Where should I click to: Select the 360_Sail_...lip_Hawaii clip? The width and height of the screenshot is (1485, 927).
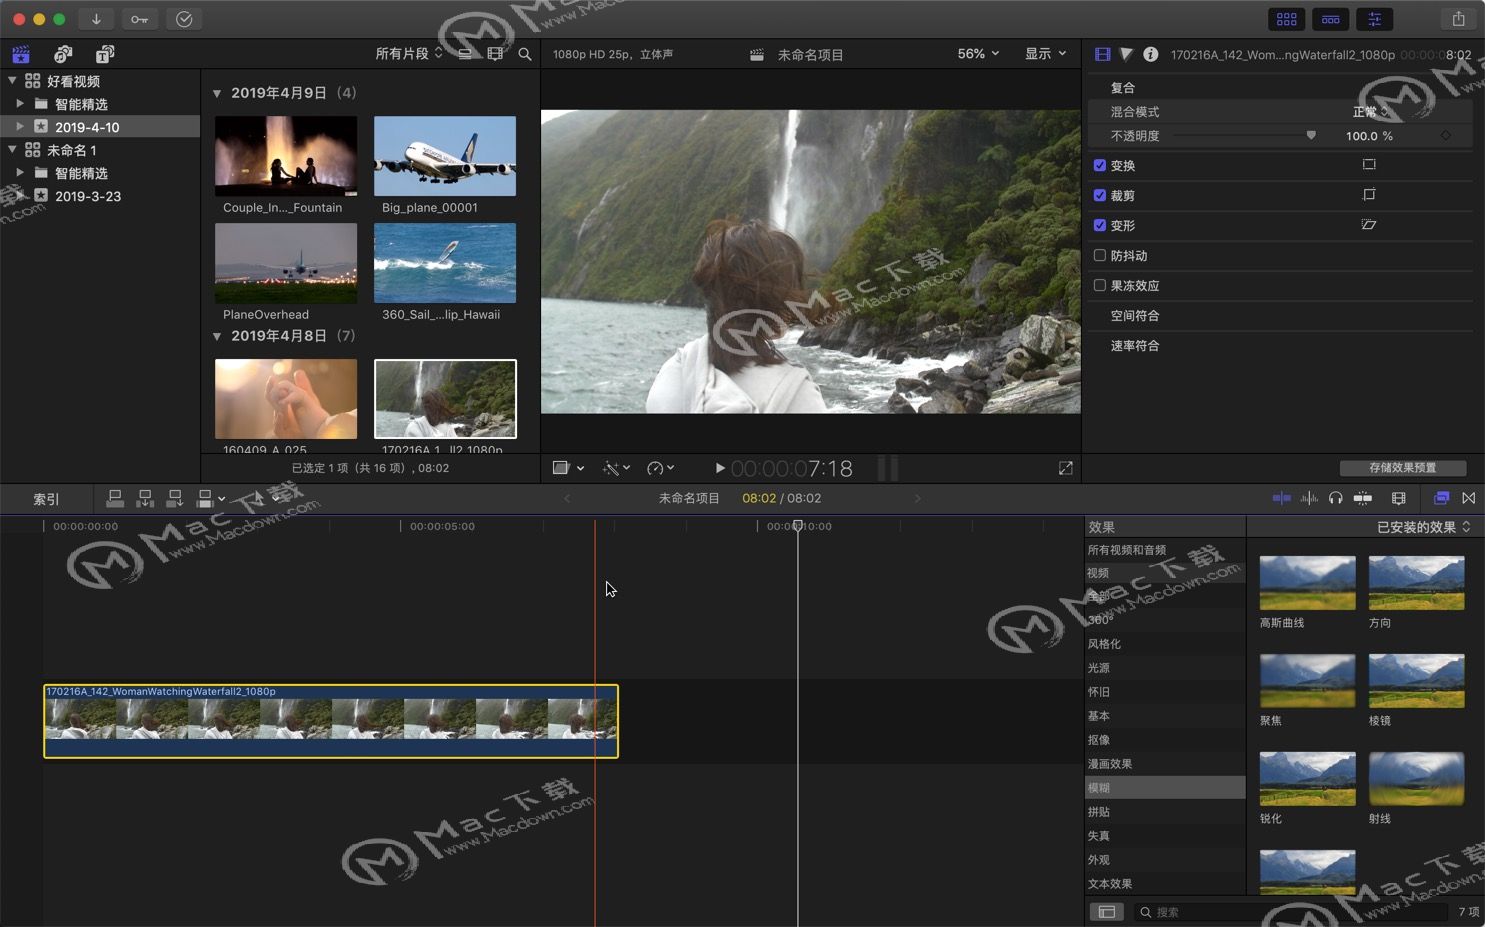point(445,263)
